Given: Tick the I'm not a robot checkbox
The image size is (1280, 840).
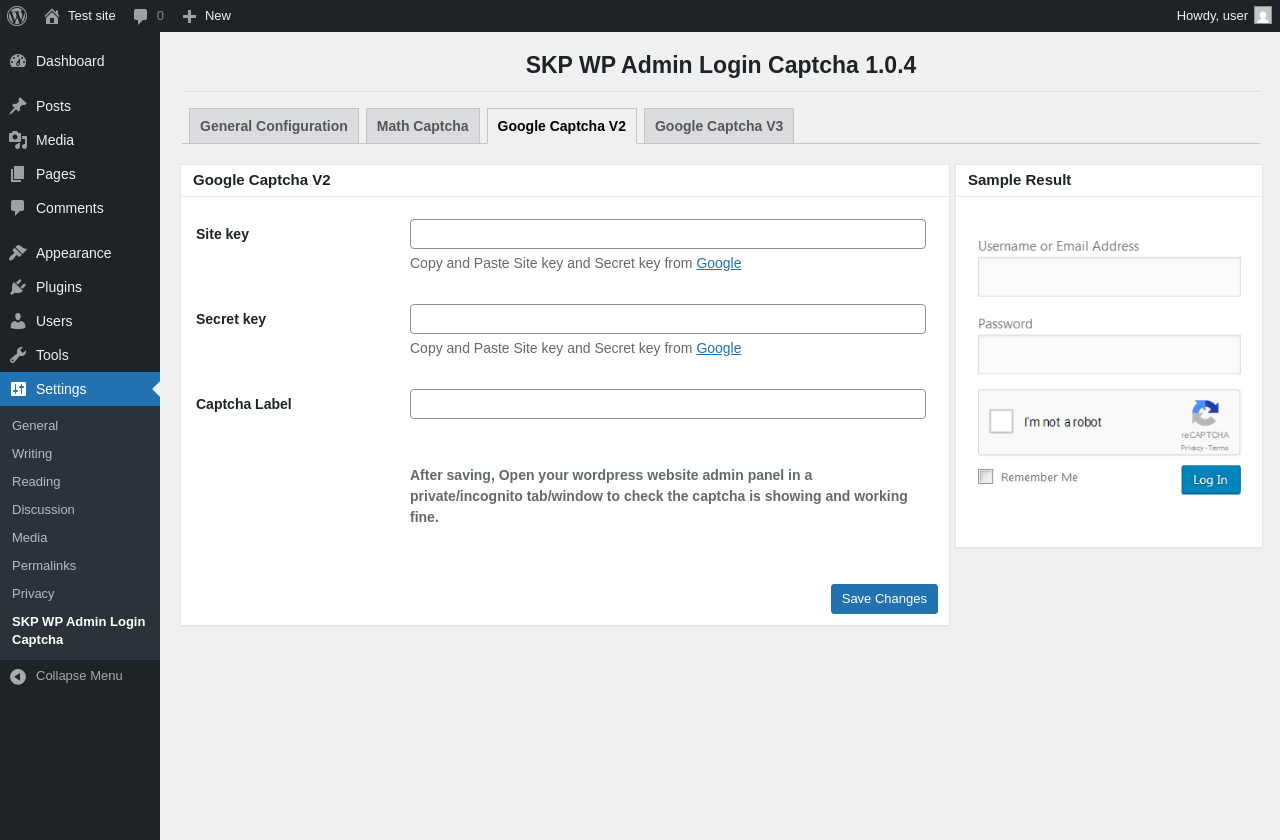Looking at the screenshot, I should 1001,421.
